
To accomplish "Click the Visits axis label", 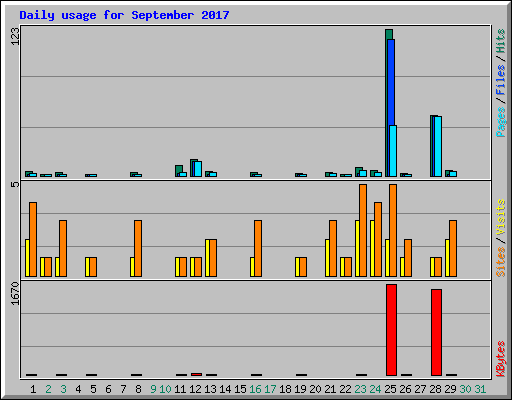I will 500,217.
